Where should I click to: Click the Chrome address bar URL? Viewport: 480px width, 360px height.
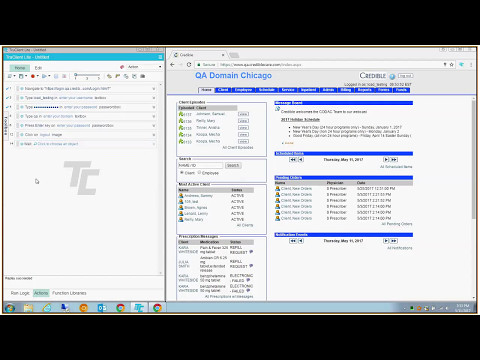point(260,65)
